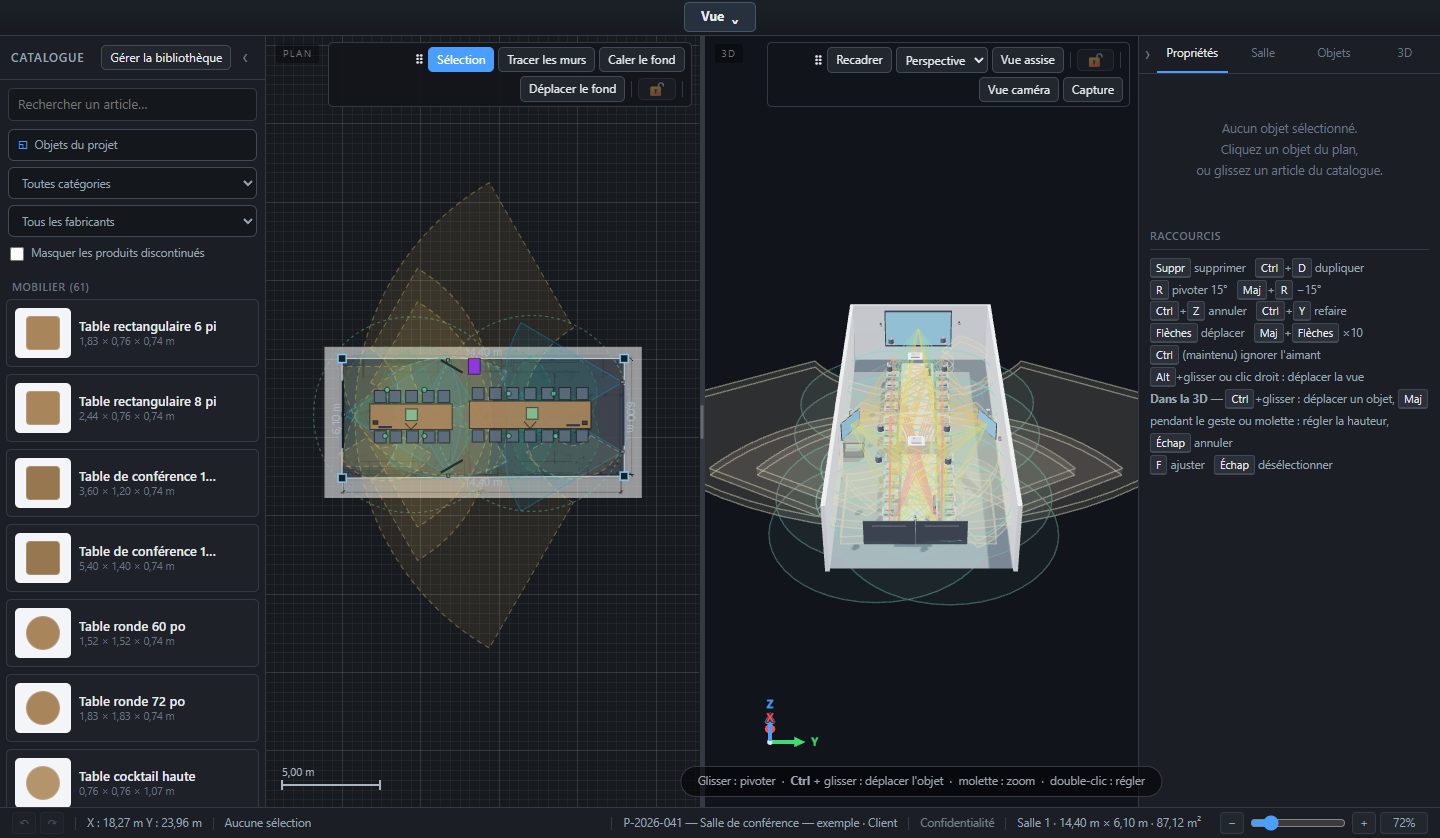This screenshot has width=1440, height=838.
Task: Click the Objets du projet icon button
Action: pyautogui.click(x=132, y=145)
